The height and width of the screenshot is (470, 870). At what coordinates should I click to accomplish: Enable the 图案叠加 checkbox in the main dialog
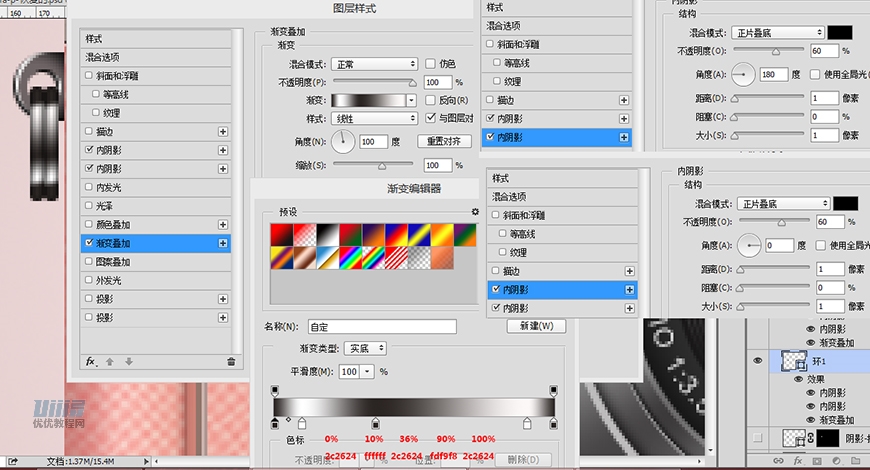(x=89, y=261)
